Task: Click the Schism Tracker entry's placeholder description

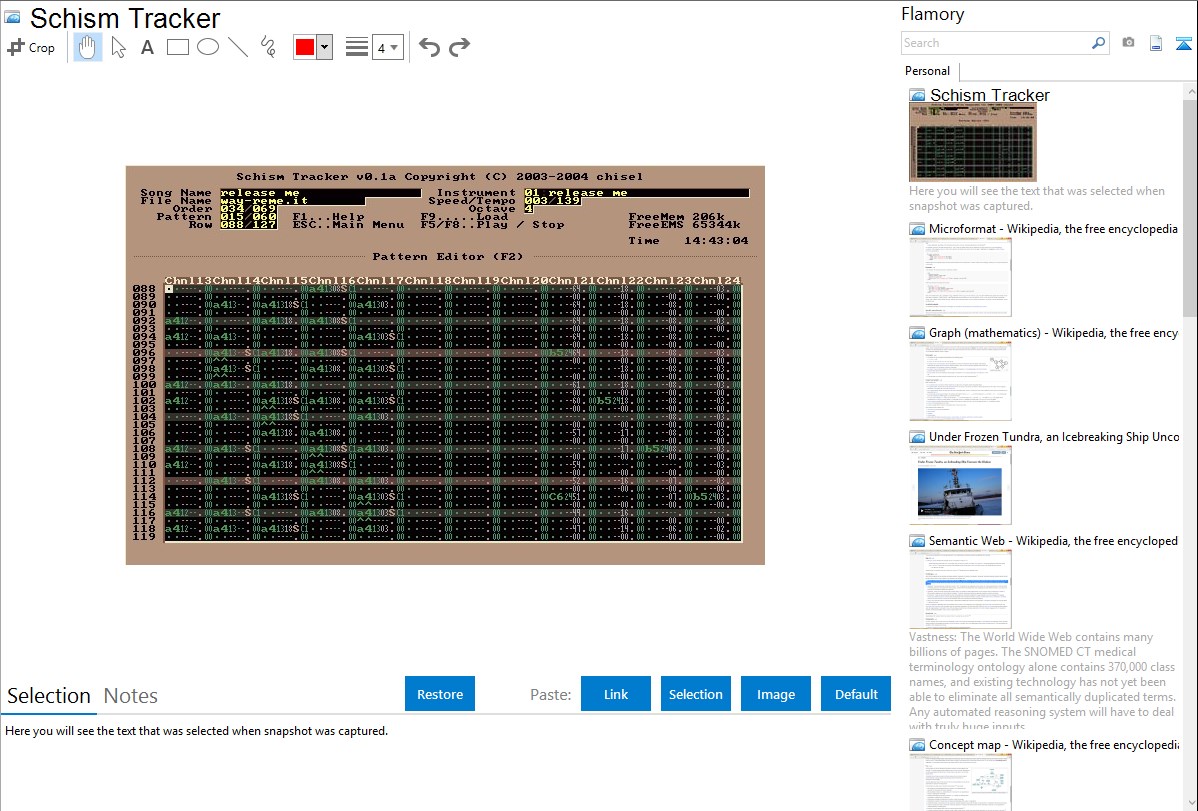Action: [x=1037, y=199]
